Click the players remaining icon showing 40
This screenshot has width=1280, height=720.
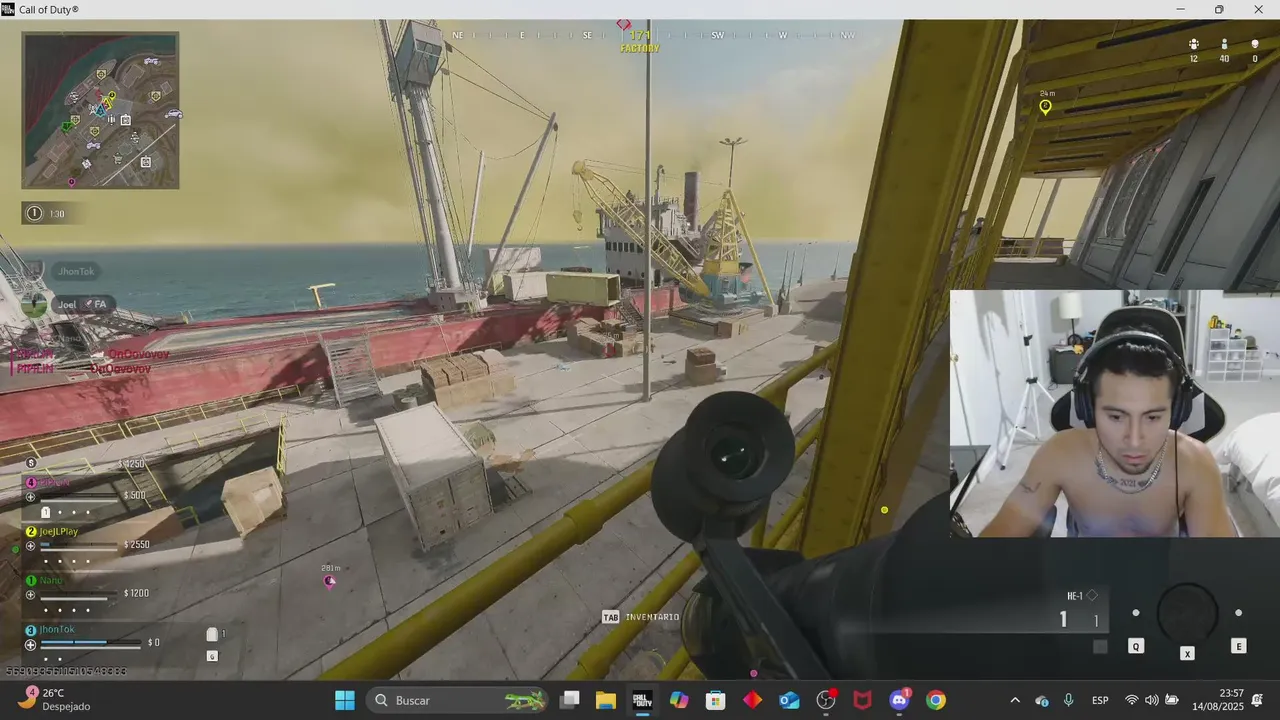point(1224,45)
